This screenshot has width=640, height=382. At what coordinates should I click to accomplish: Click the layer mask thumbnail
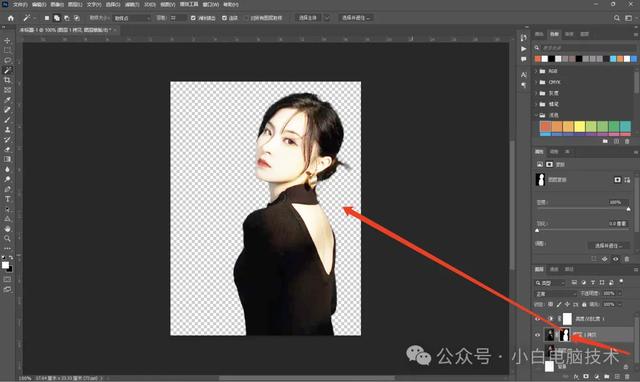pos(564,335)
